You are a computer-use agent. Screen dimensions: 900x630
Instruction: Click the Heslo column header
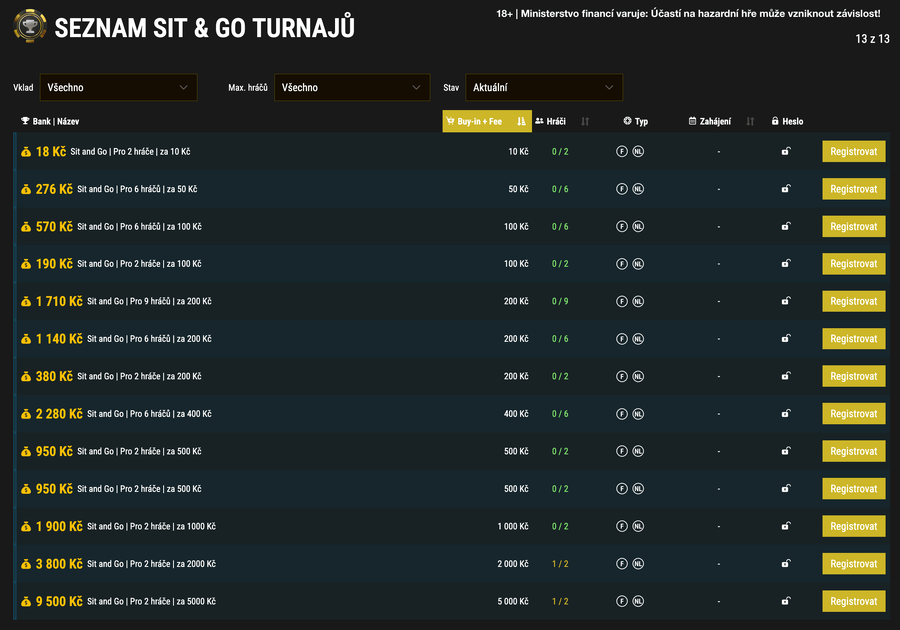pos(788,121)
